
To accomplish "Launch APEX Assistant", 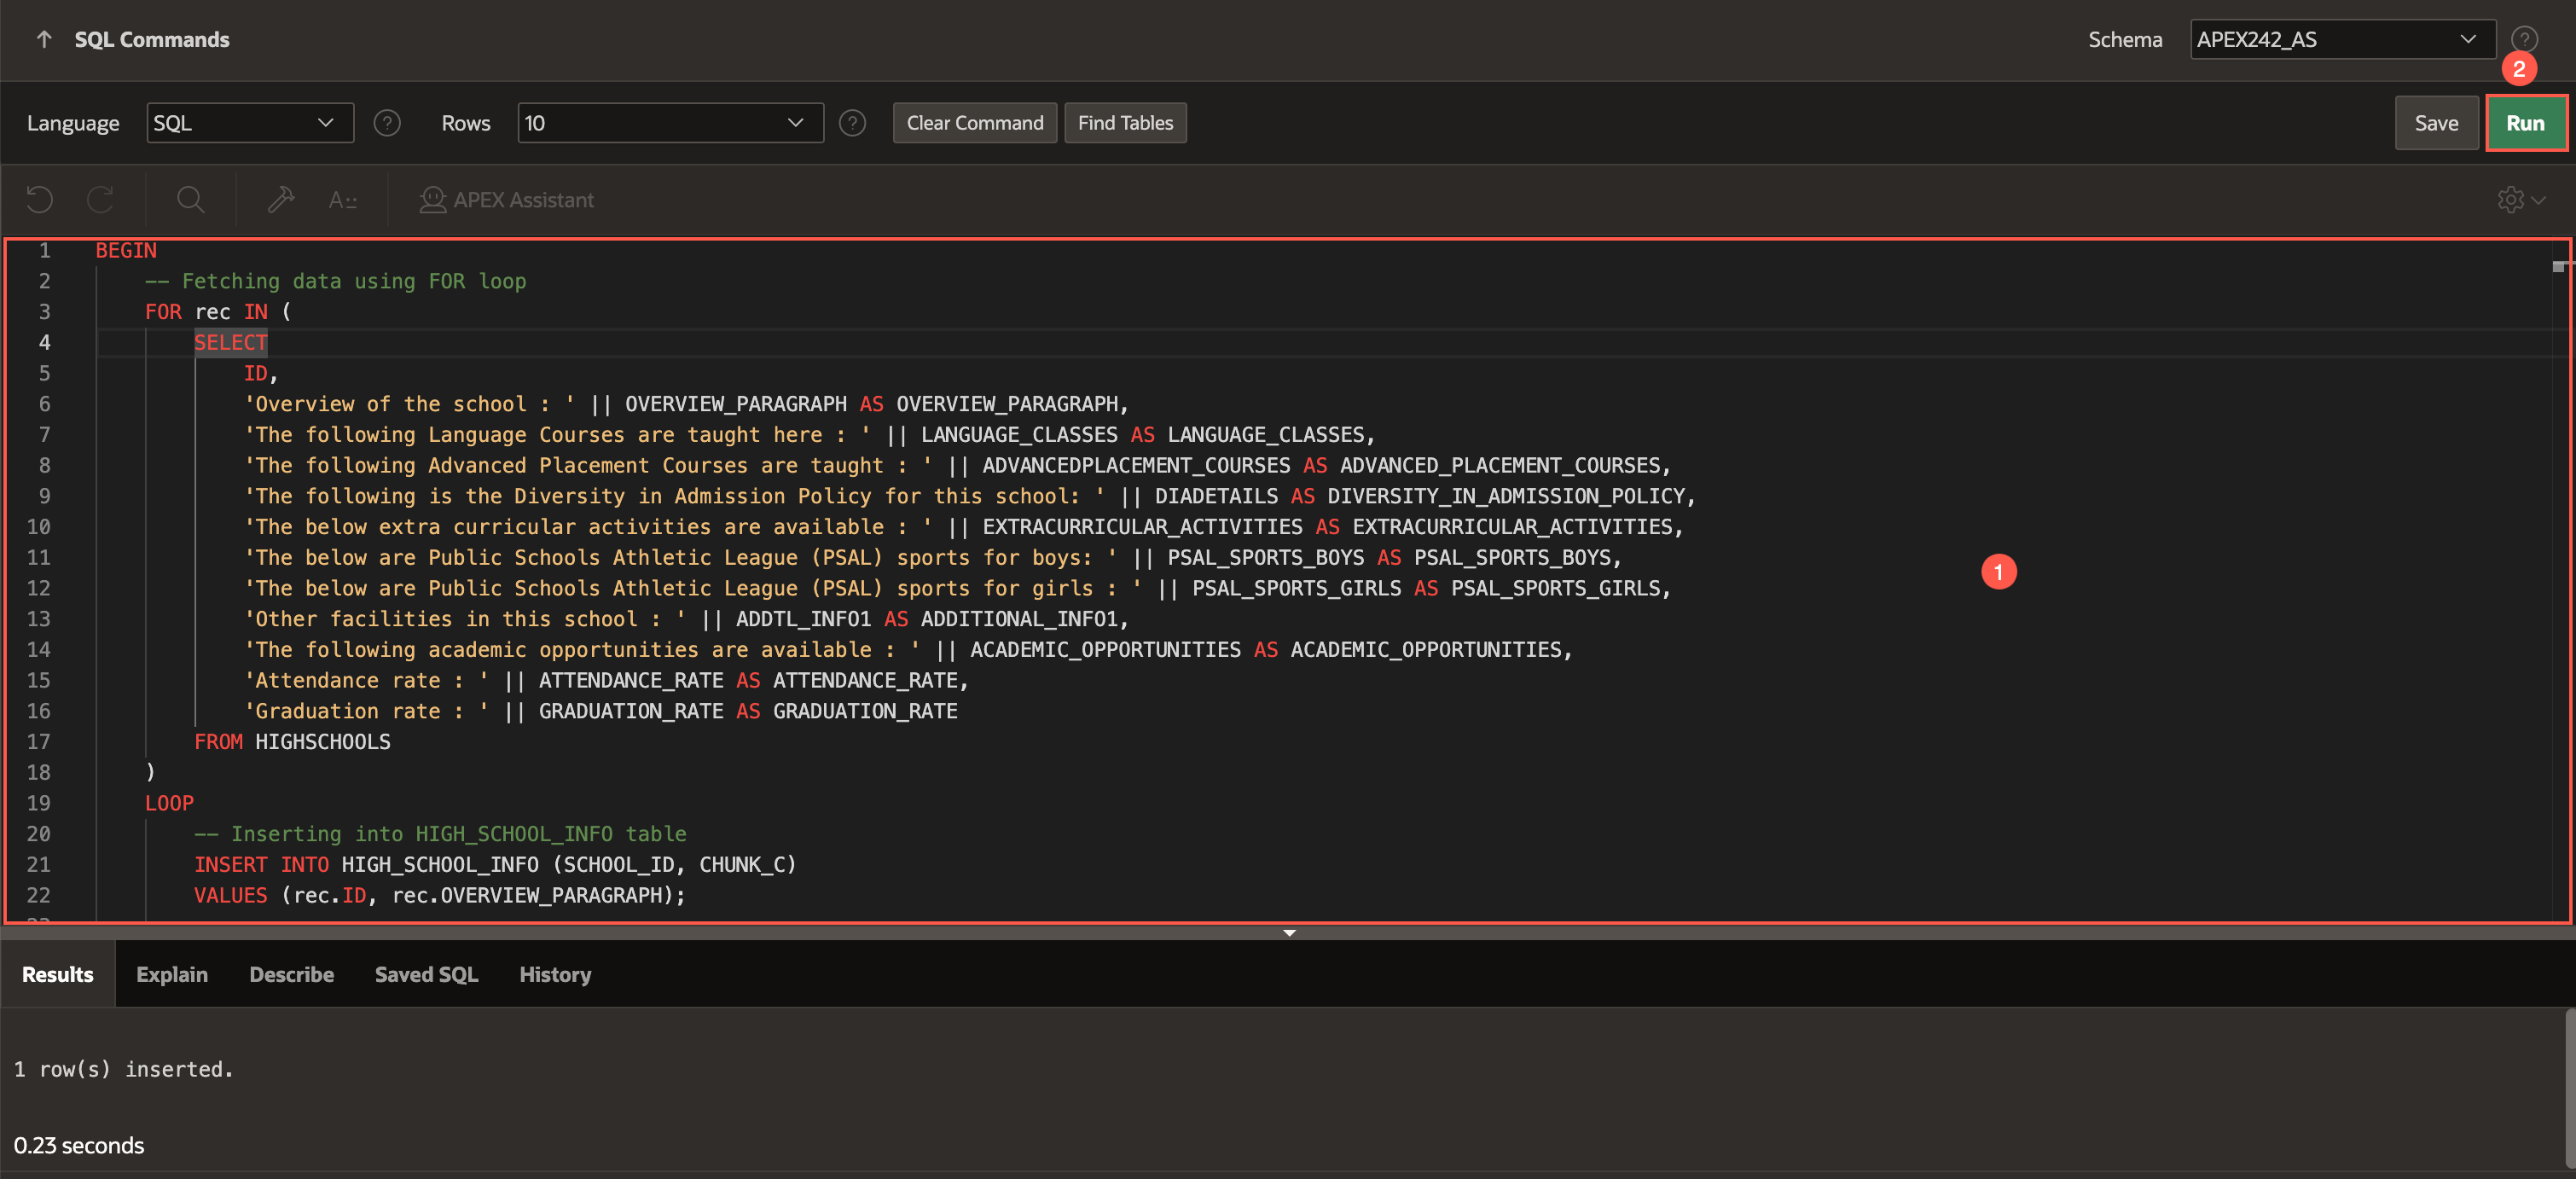I will [507, 200].
